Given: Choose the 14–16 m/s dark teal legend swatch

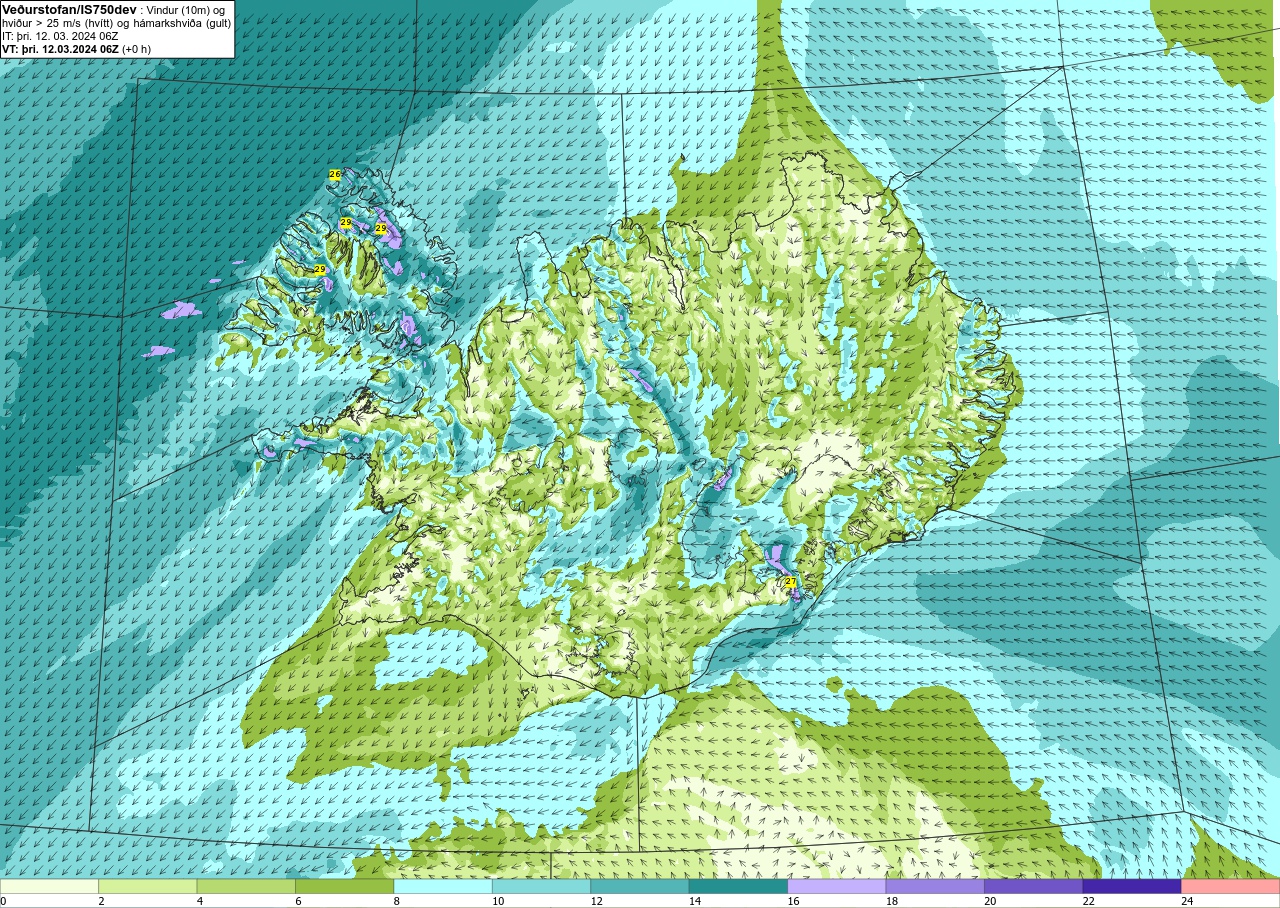Looking at the screenshot, I should pyautogui.click(x=738, y=886).
